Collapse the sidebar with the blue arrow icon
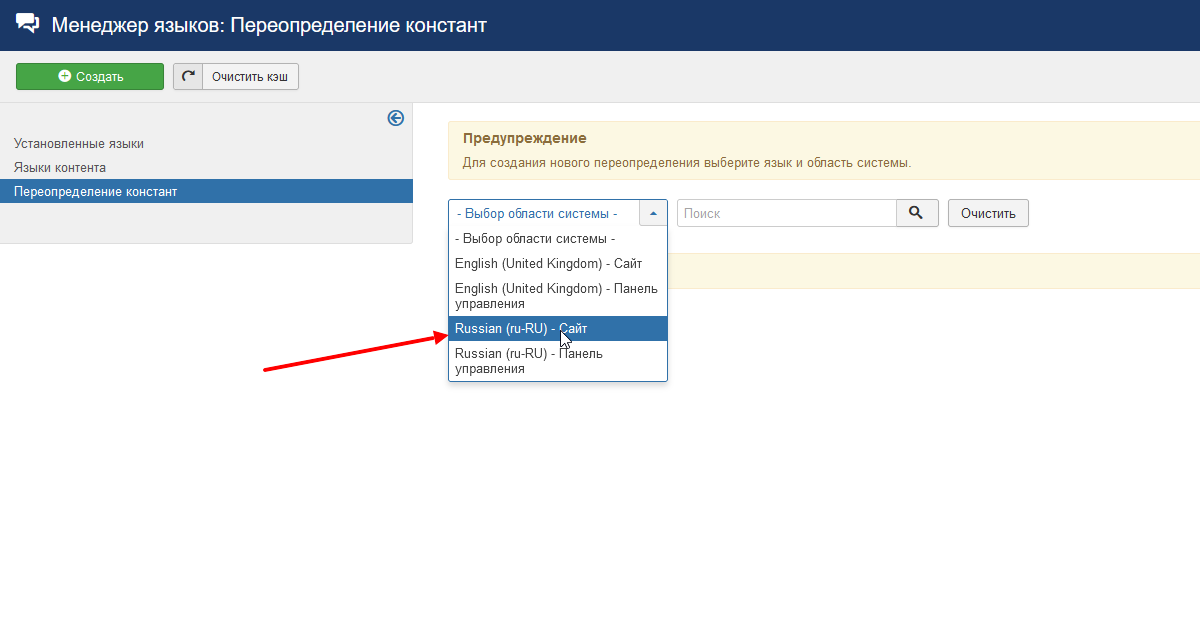 [x=395, y=118]
